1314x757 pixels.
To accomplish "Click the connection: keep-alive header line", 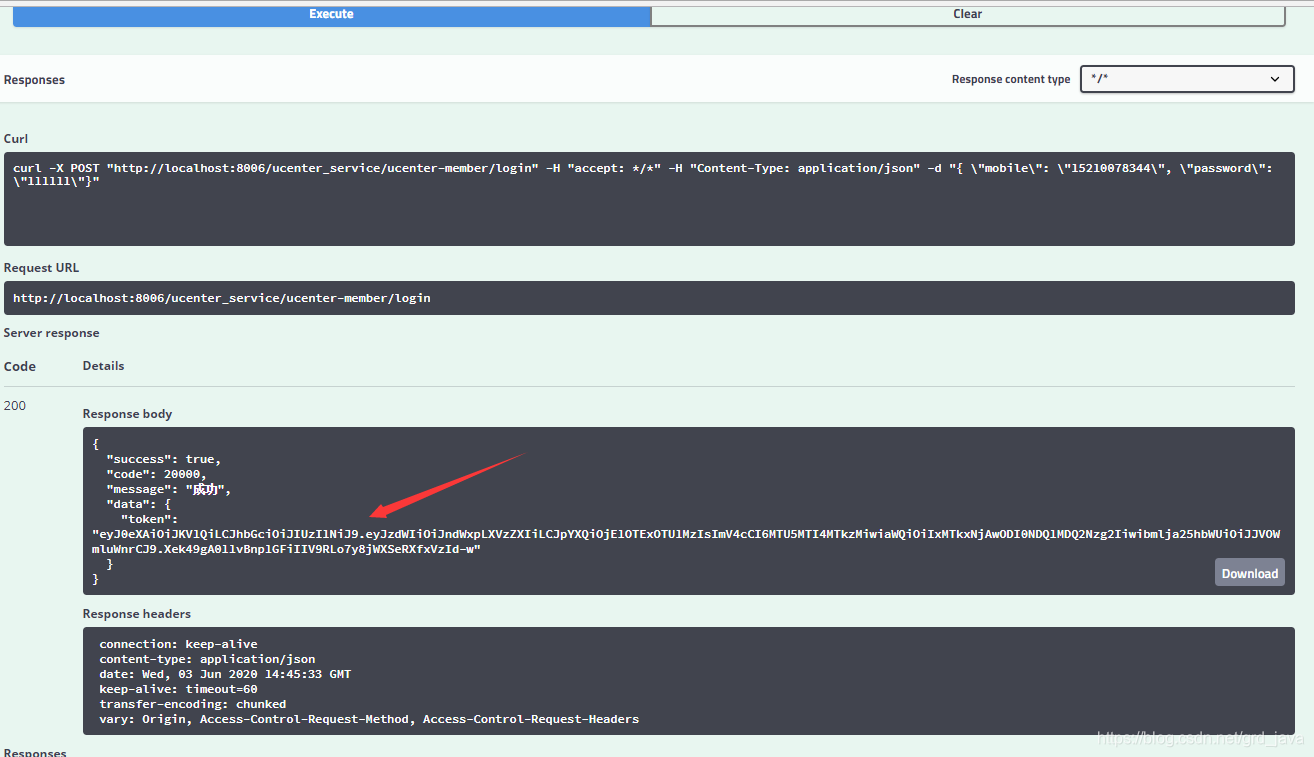I will 178,644.
